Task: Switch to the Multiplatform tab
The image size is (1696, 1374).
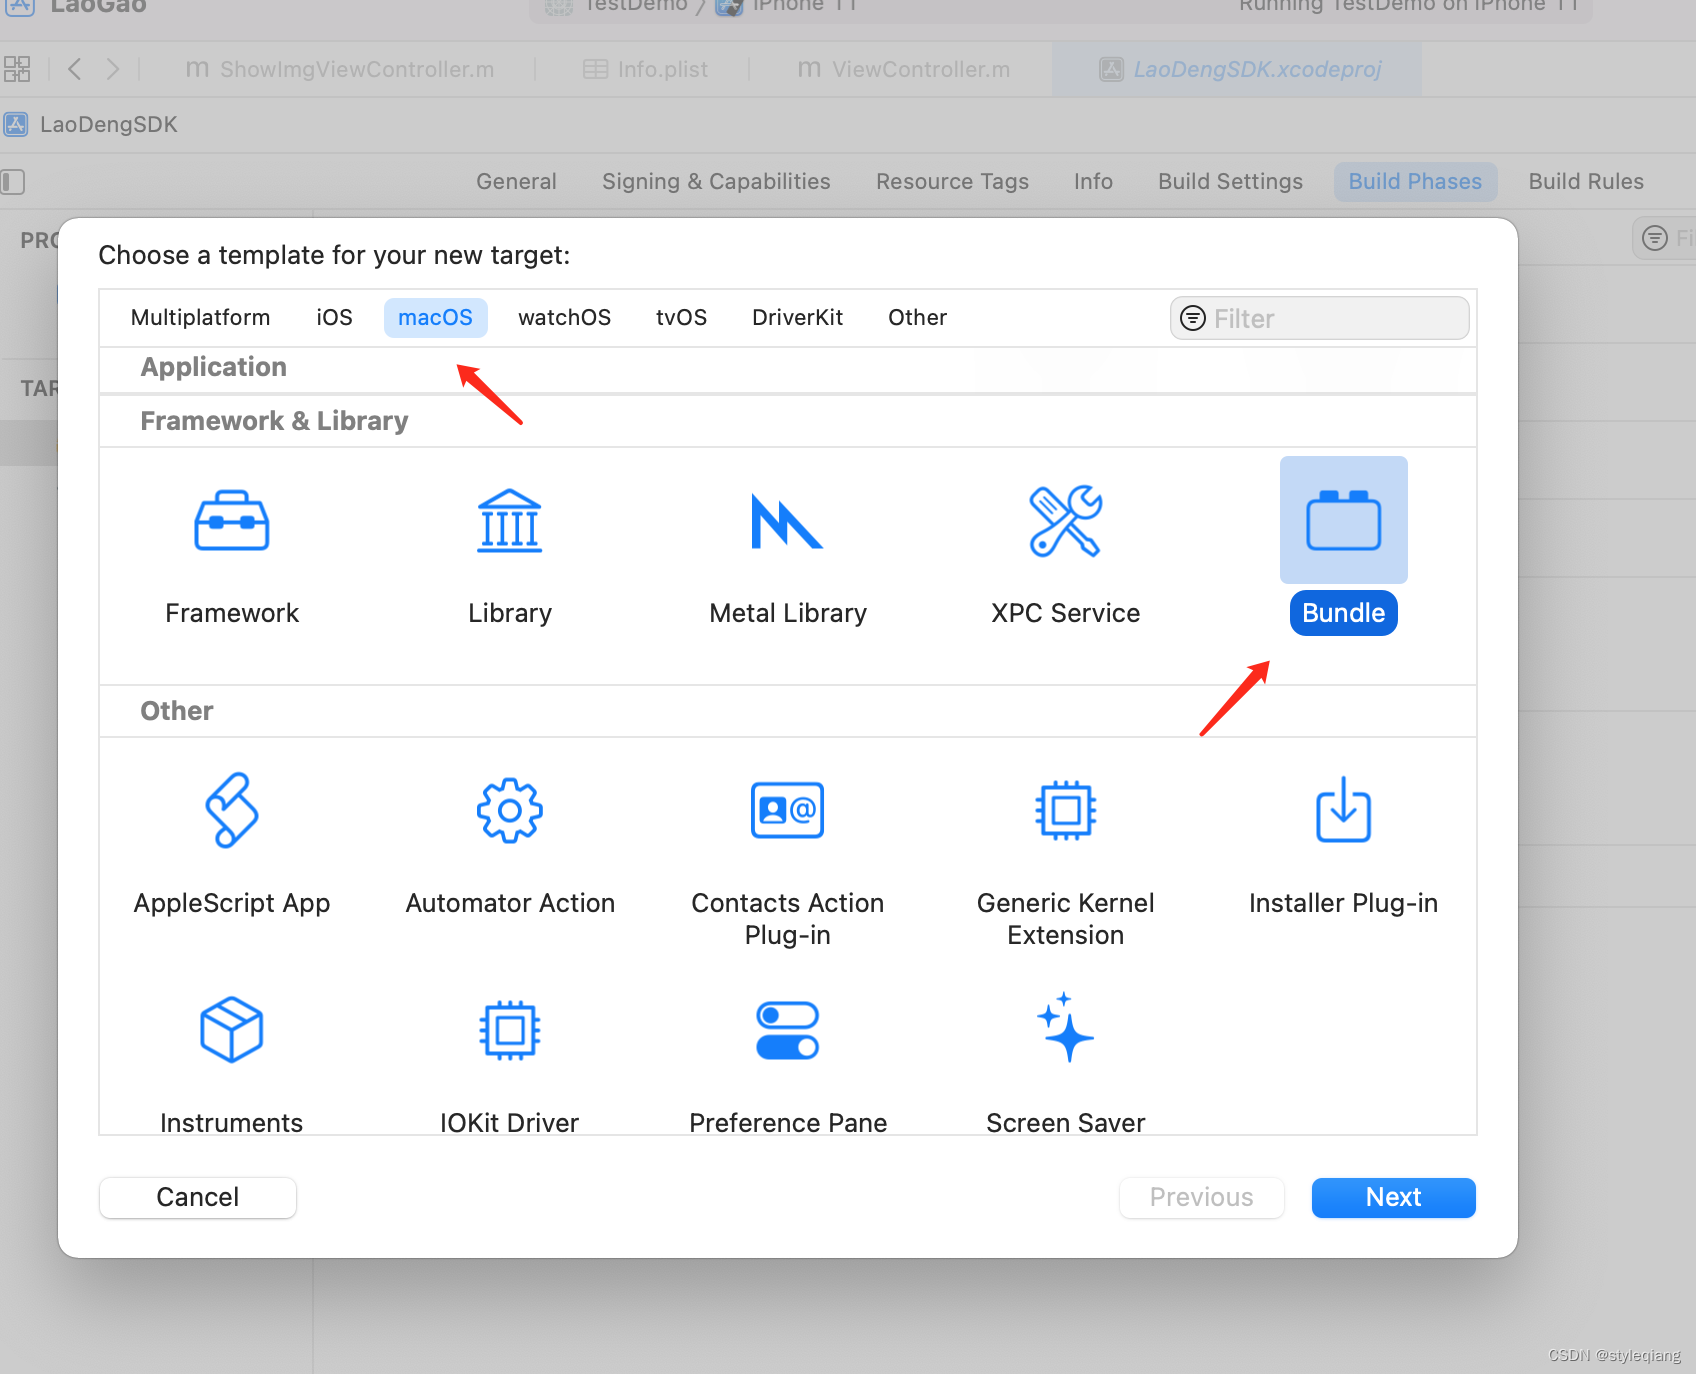Action: tap(200, 318)
